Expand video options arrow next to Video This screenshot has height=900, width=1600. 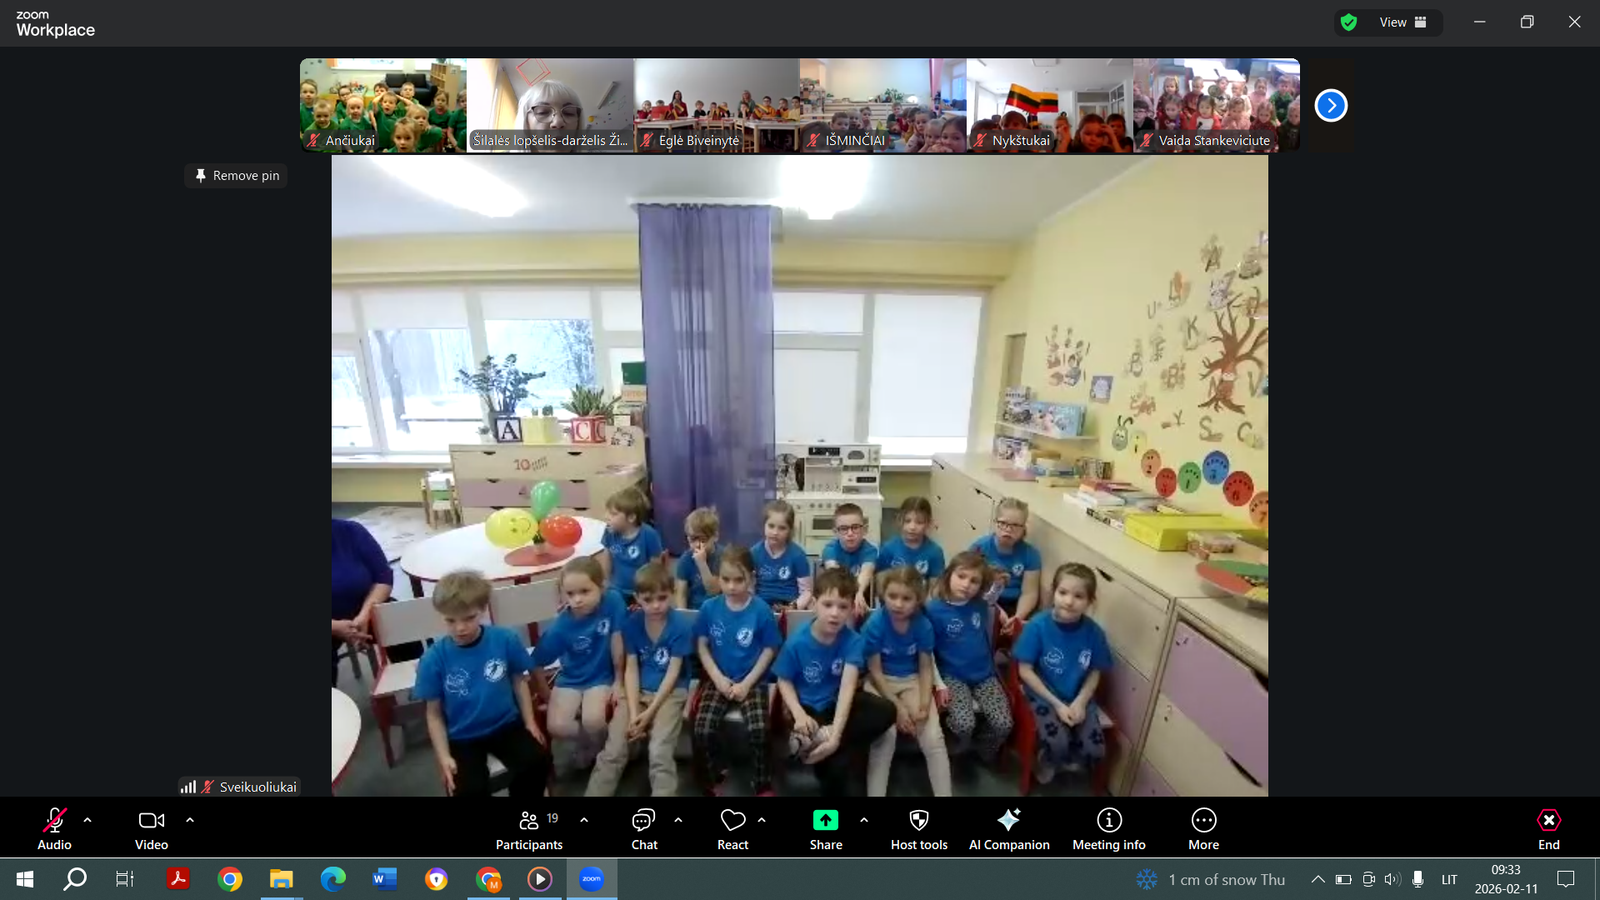(190, 820)
